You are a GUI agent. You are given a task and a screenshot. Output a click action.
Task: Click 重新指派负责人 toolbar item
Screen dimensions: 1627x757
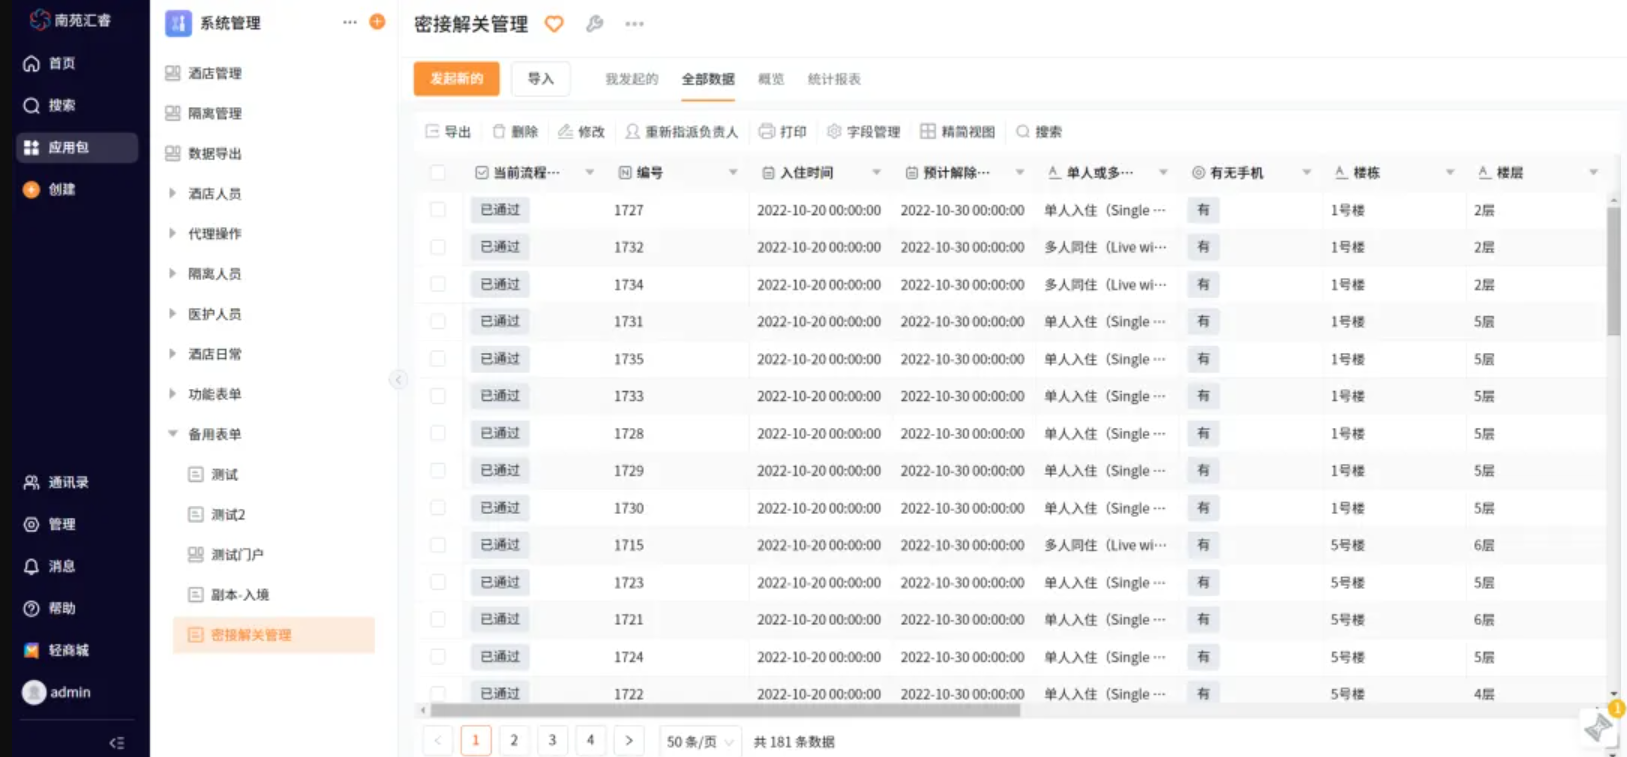point(682,131)
